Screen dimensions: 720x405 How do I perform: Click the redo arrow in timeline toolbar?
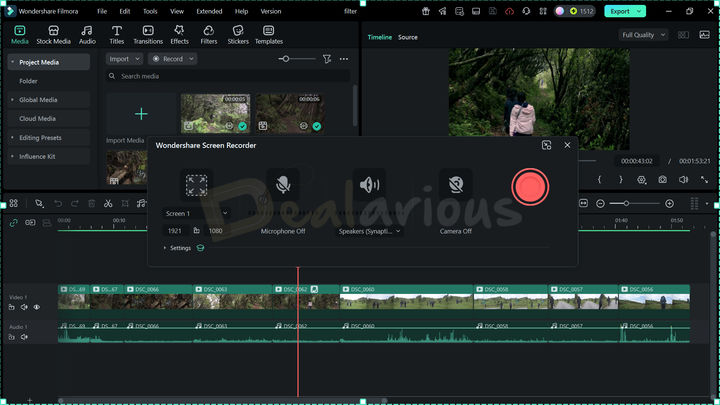pos(74,203)
